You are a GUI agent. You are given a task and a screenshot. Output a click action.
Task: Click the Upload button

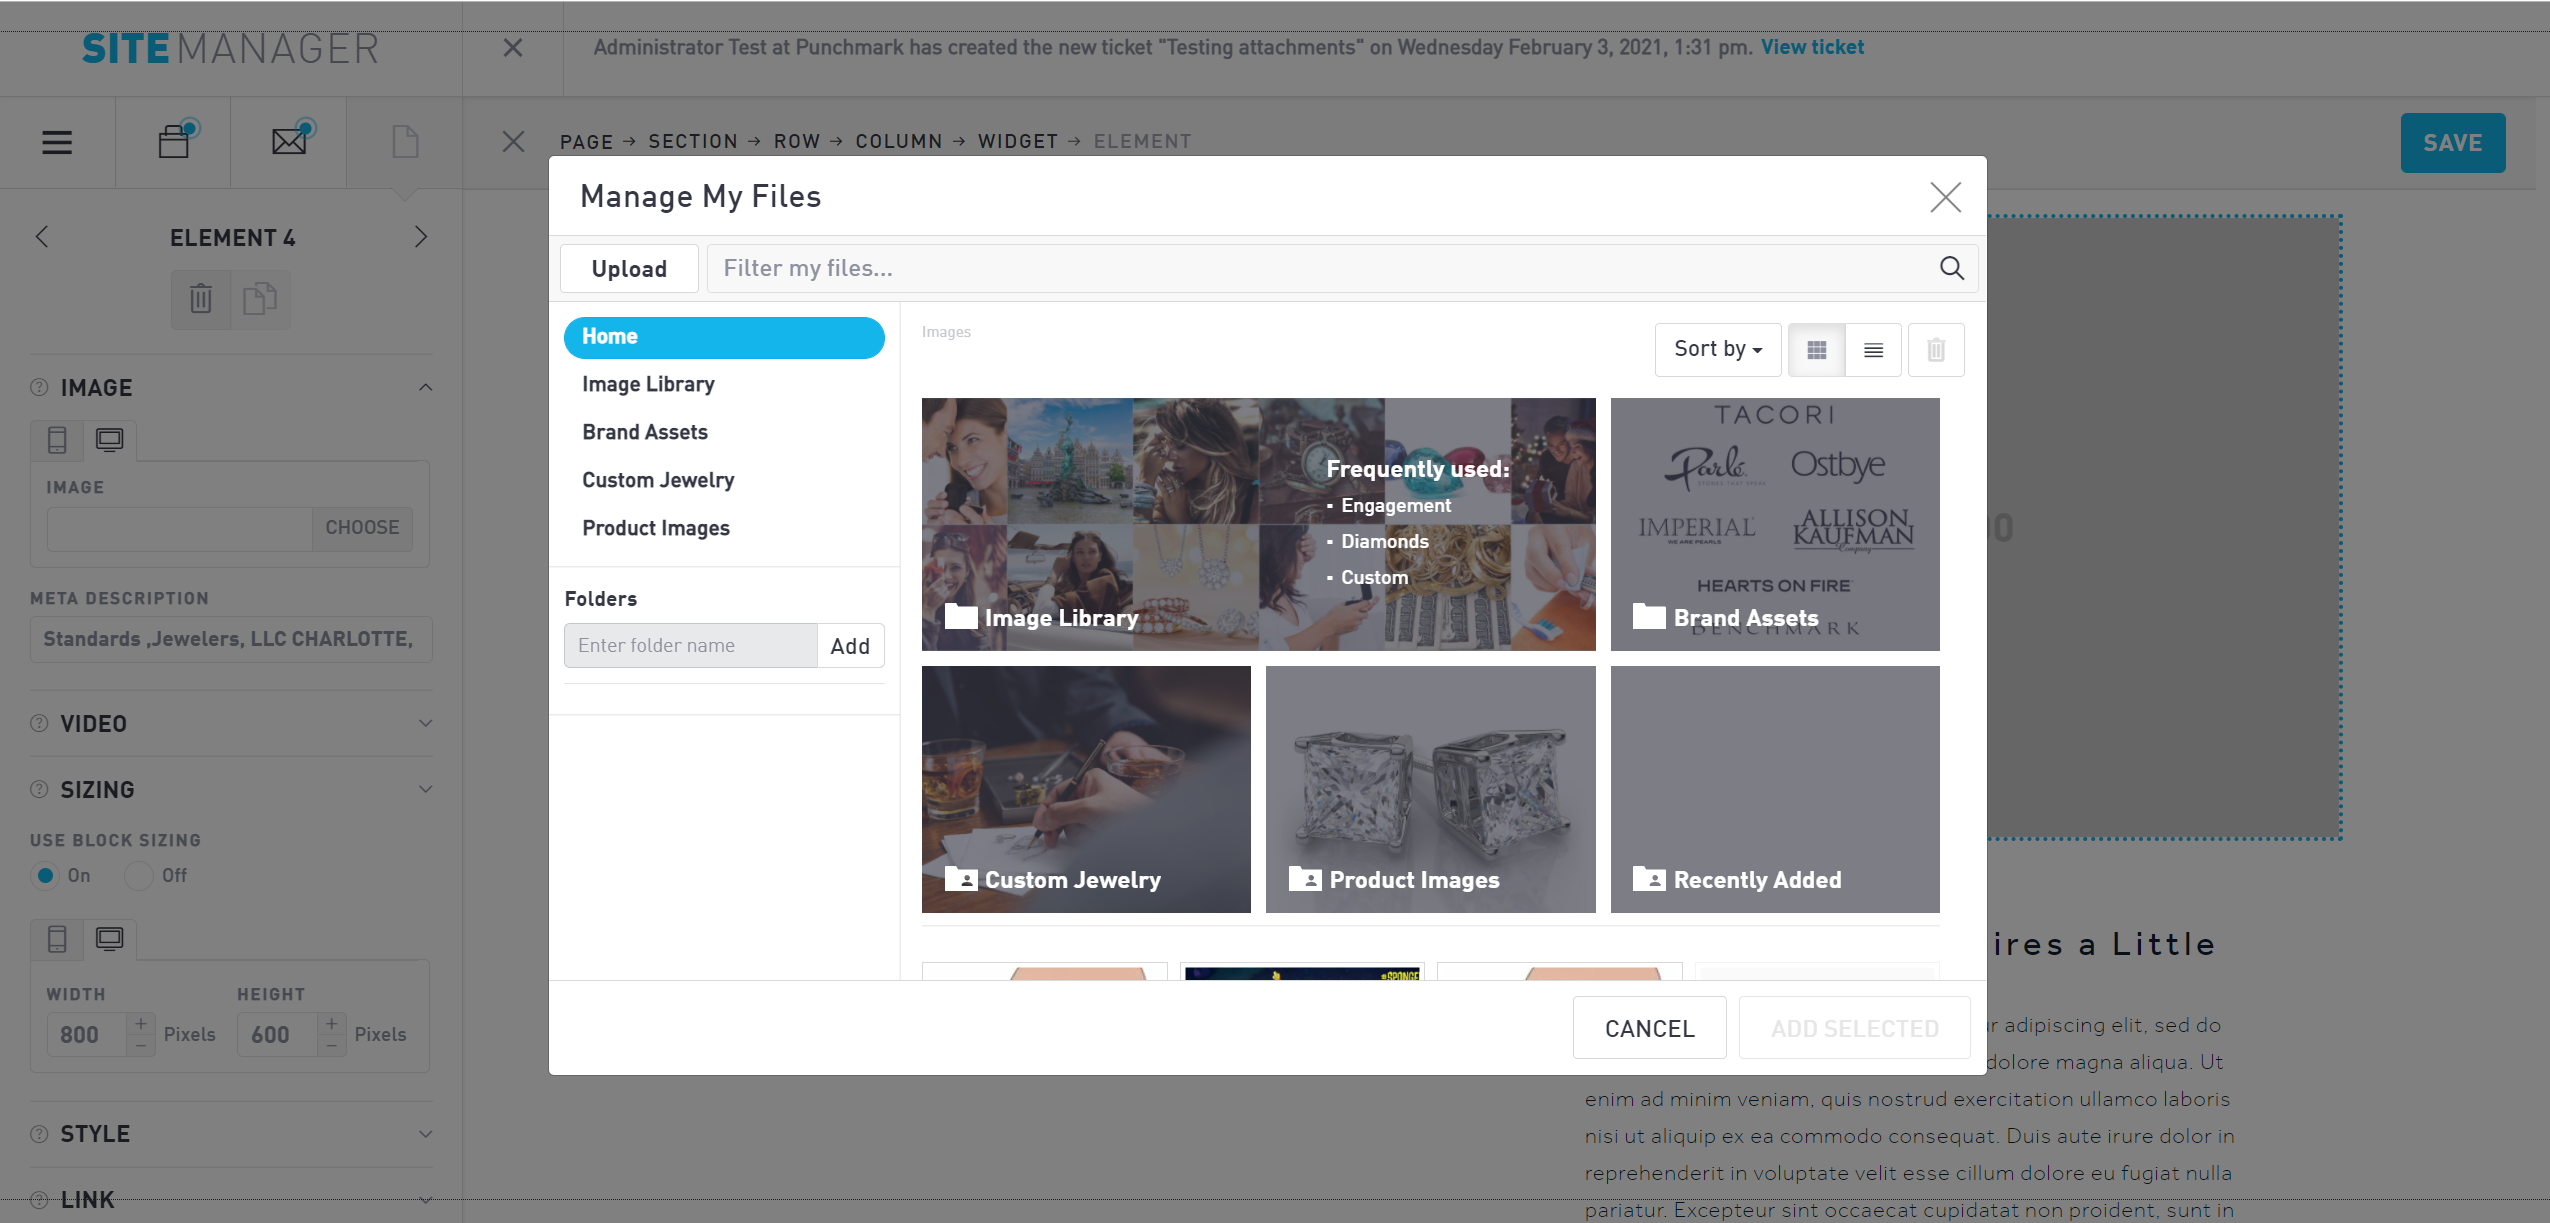[629, 269]
